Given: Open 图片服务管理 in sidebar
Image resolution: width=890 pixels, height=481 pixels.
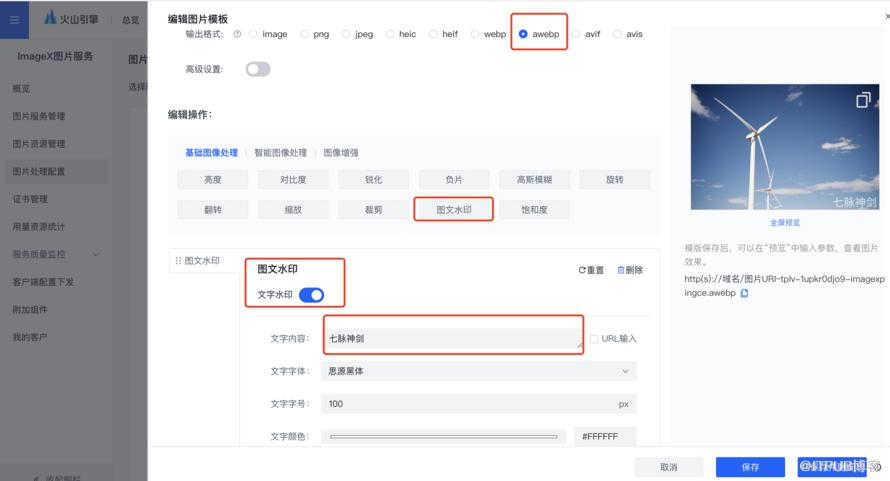Looking at the screenshot, I should [x=39, y=116].
